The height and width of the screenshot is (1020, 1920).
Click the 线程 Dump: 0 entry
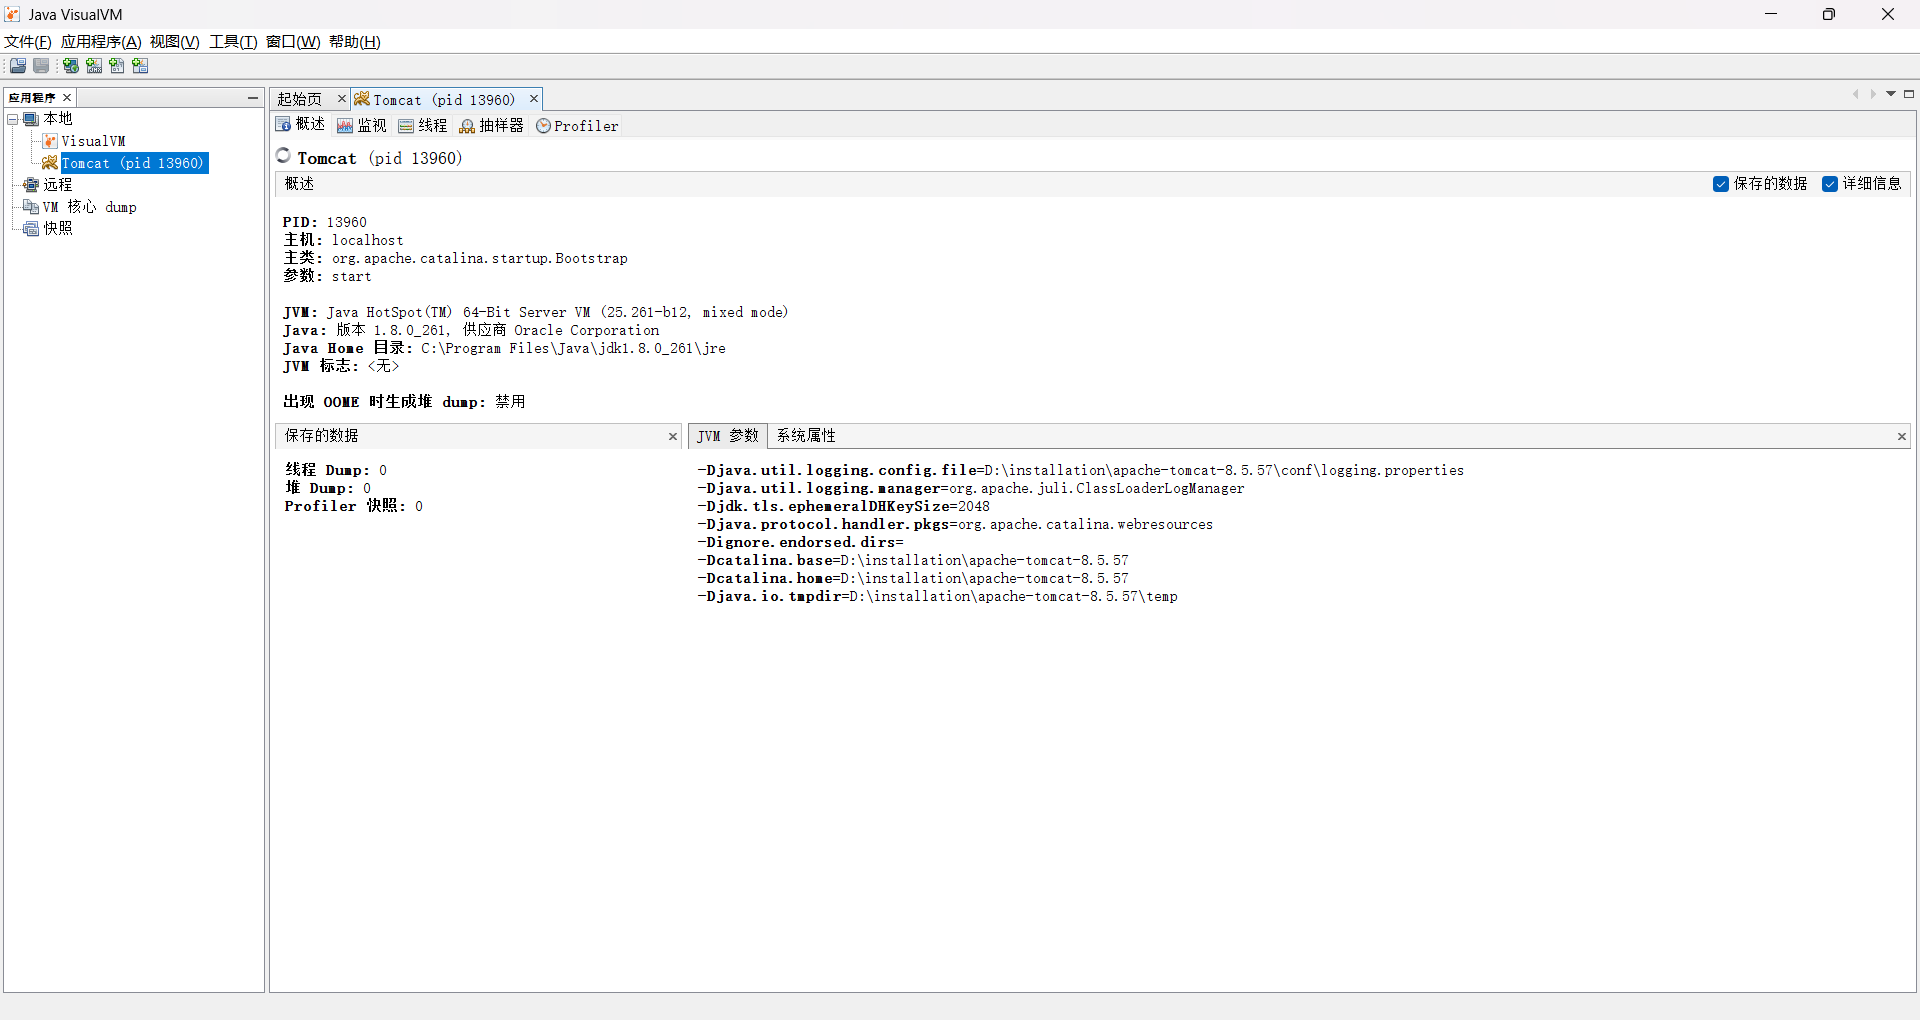336,470
